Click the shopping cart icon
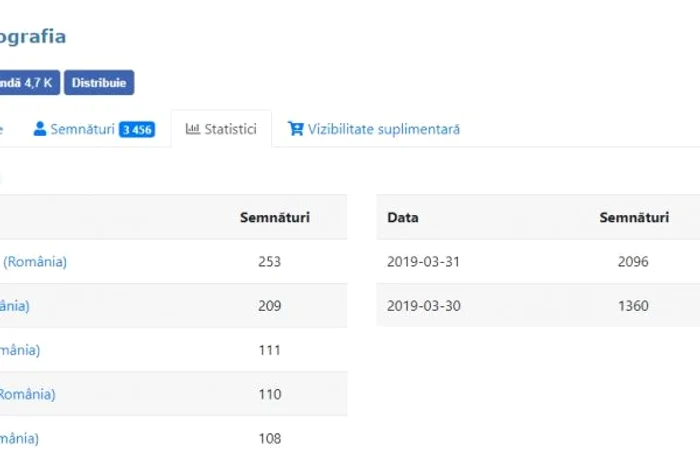The height and width of the screenshot is (453, 700). tap(296, 129)
